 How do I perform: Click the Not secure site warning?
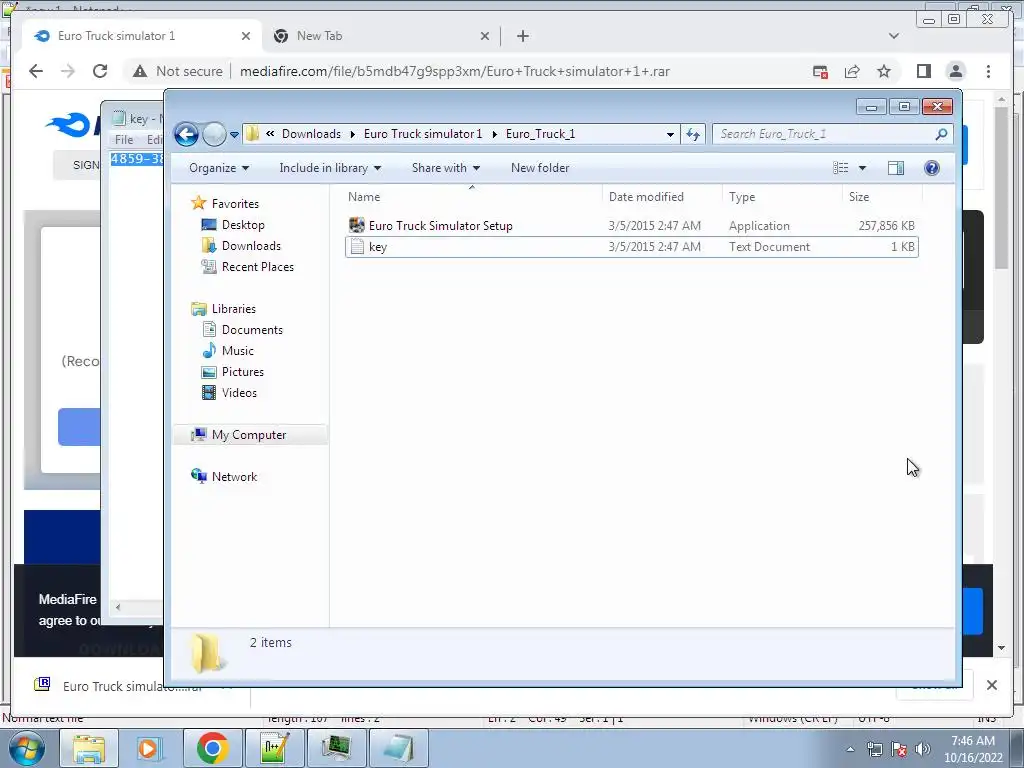[178, 71]
